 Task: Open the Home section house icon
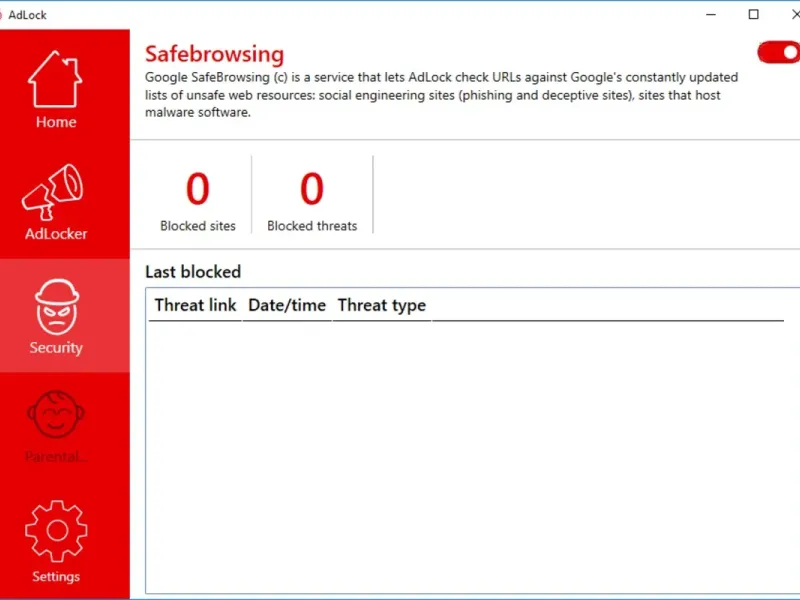[55, 79]
